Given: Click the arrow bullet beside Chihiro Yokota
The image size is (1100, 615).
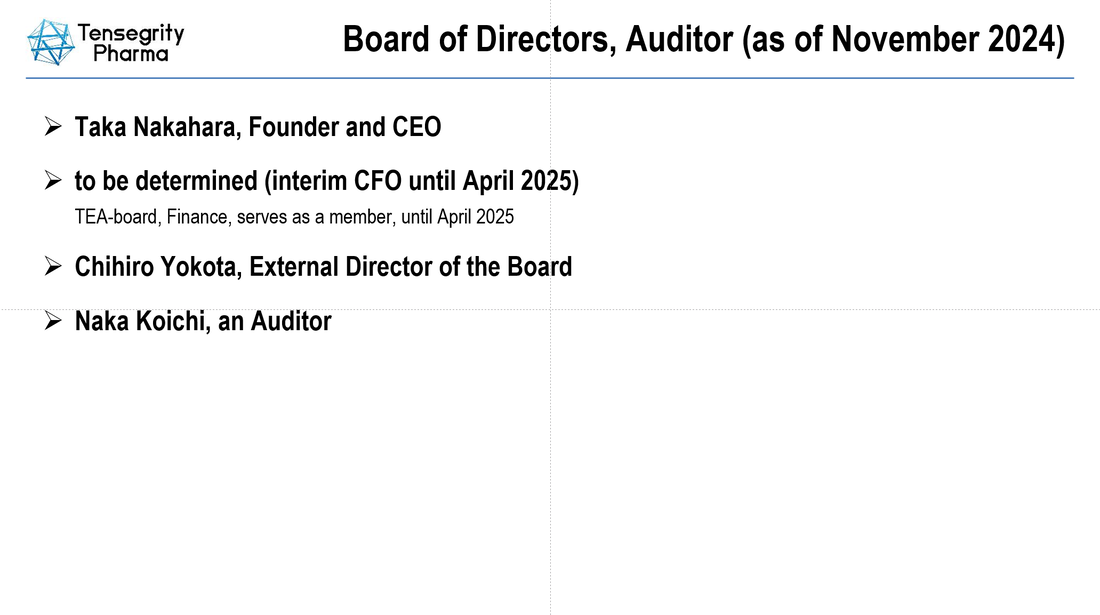Looking at the screenshot, I should [x=53, y=266].
